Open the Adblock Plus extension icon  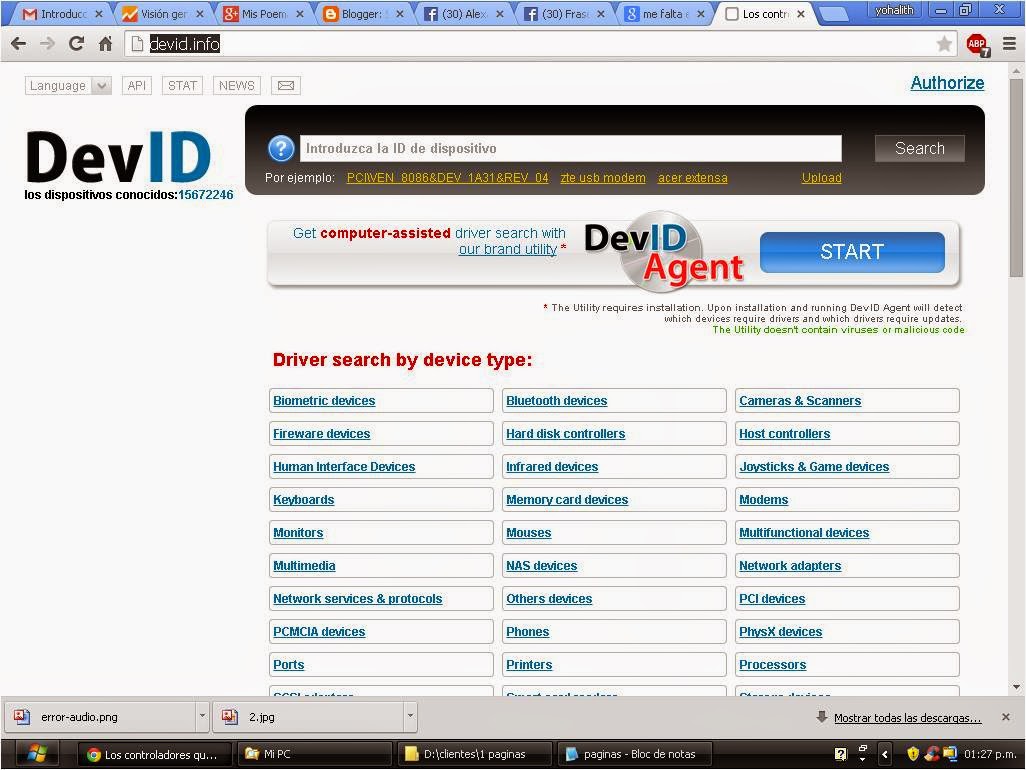click(978, 44)
